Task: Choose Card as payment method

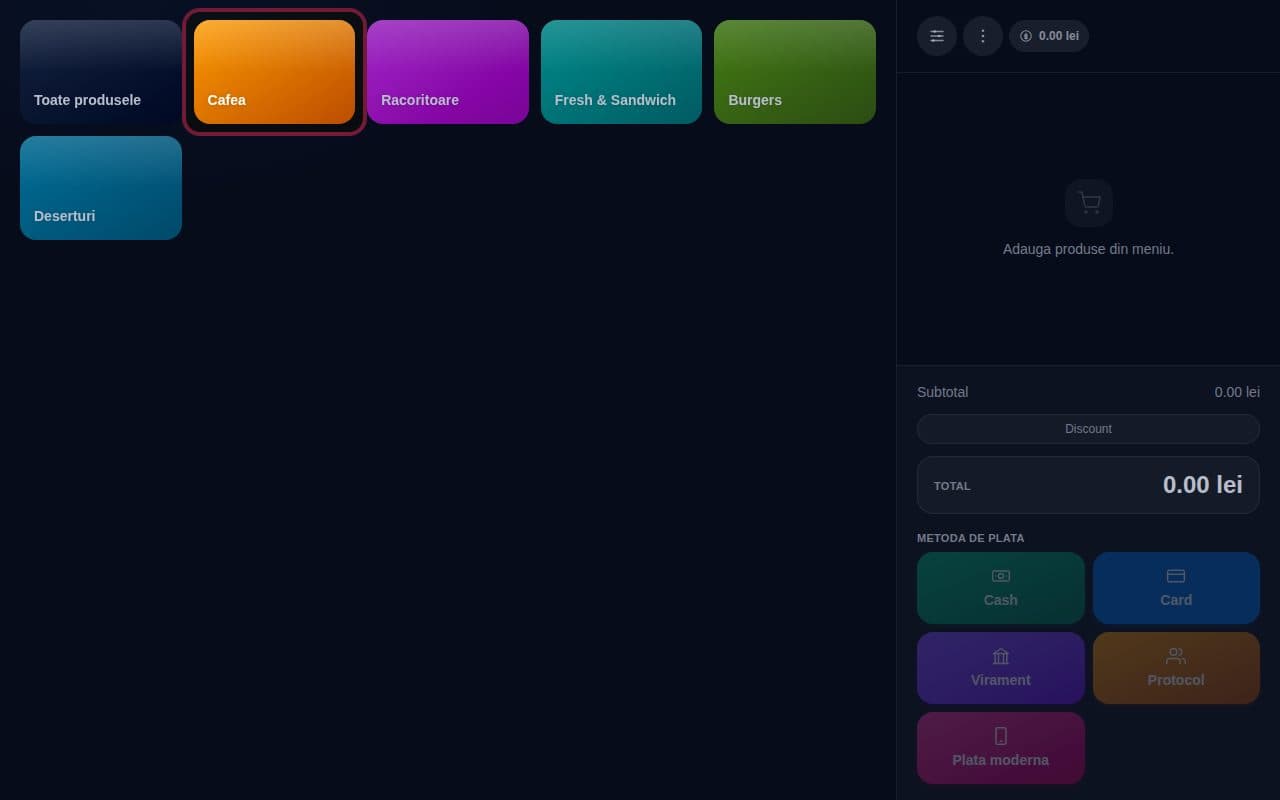Action: click(1176, 588)
